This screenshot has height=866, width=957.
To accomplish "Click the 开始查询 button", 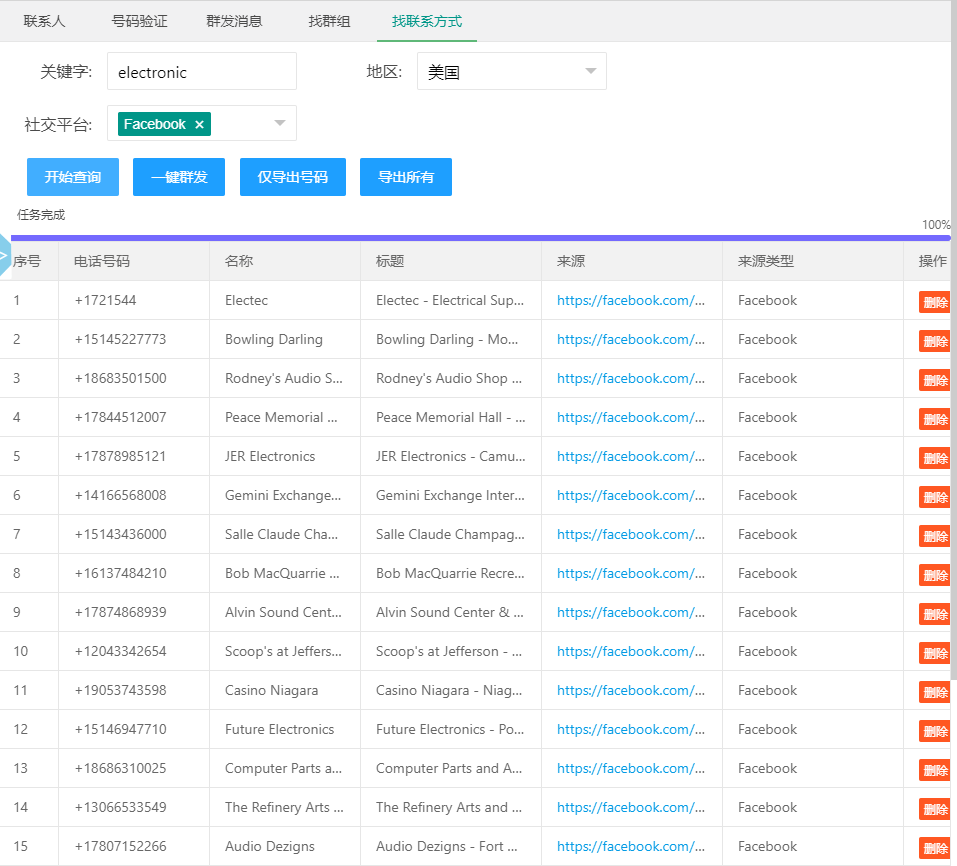I will tap(73, 177).
